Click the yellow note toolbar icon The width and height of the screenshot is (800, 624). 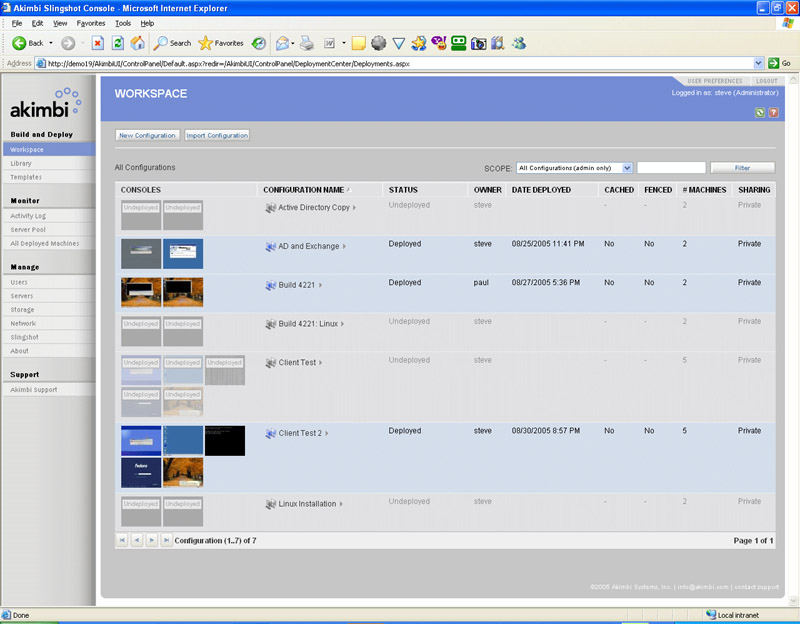click(359, 43)
